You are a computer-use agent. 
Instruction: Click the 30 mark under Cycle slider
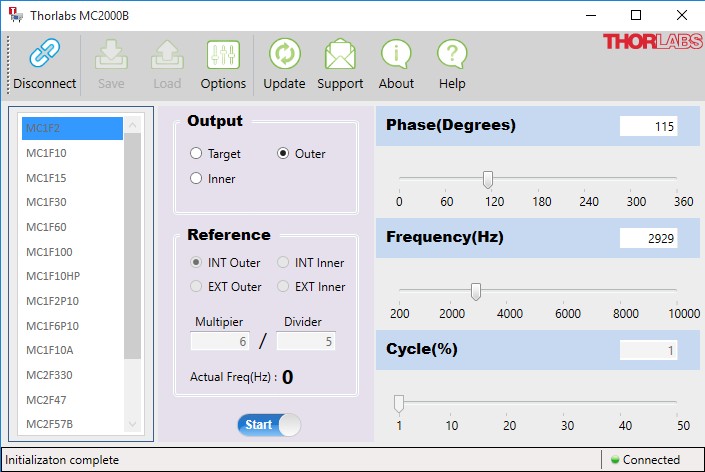pyautogui.click(x=567, y=425)
